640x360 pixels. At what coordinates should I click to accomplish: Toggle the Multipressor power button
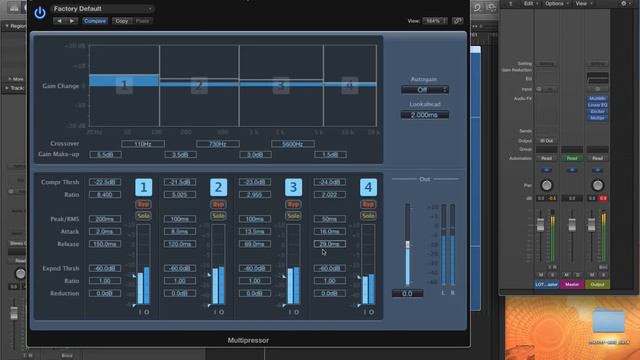point(40,13)
